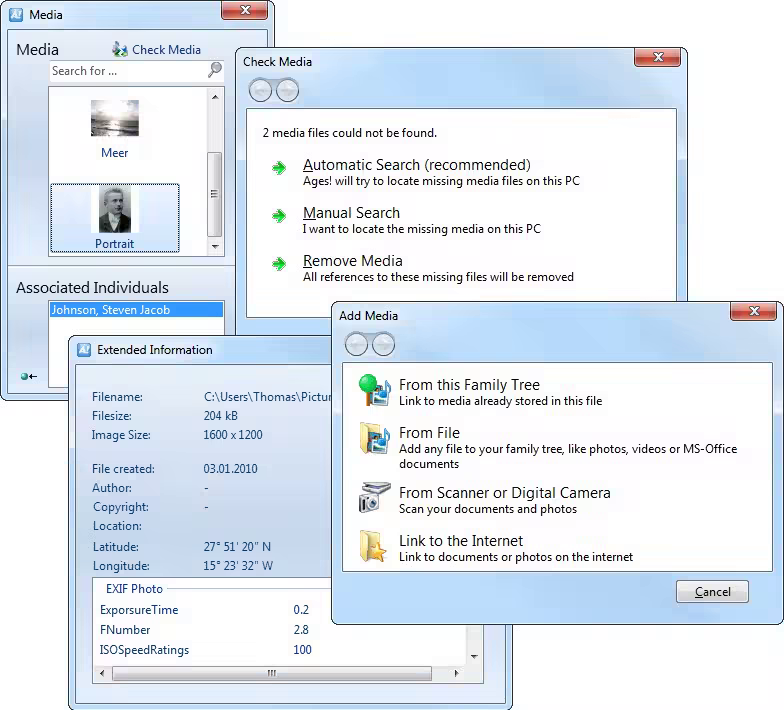Click the forward button in the Add Media dialog
784x710 pixels.
click(382, 345)
